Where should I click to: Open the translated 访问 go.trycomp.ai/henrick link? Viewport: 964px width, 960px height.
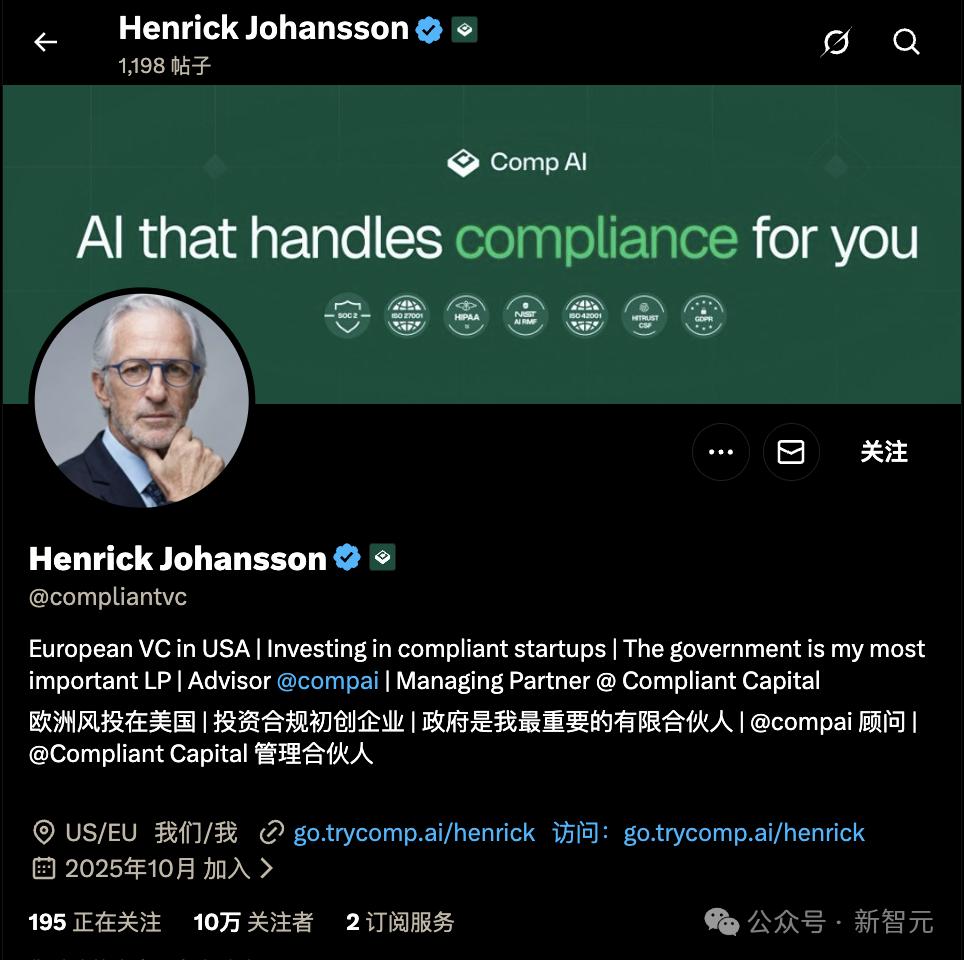click(708, 833)
